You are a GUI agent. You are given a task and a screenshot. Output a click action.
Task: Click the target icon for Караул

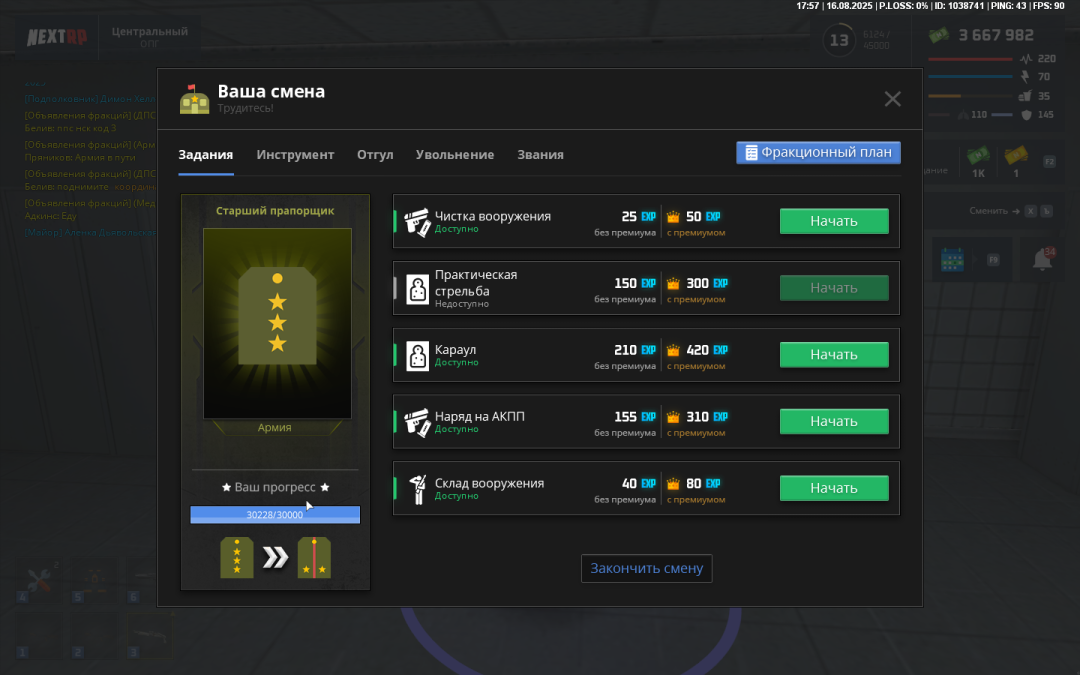pyautogui.click(x=417, y=356)
